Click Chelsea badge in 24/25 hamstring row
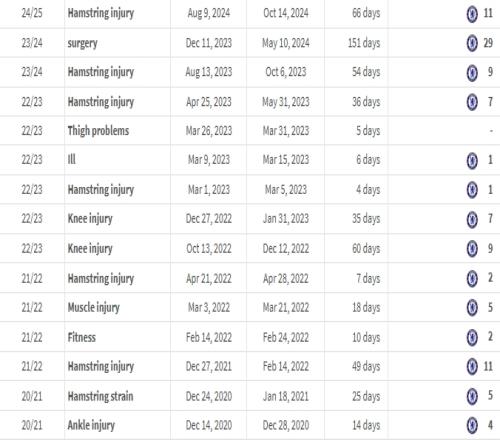The image size is (500, 440). click(472, 14)
